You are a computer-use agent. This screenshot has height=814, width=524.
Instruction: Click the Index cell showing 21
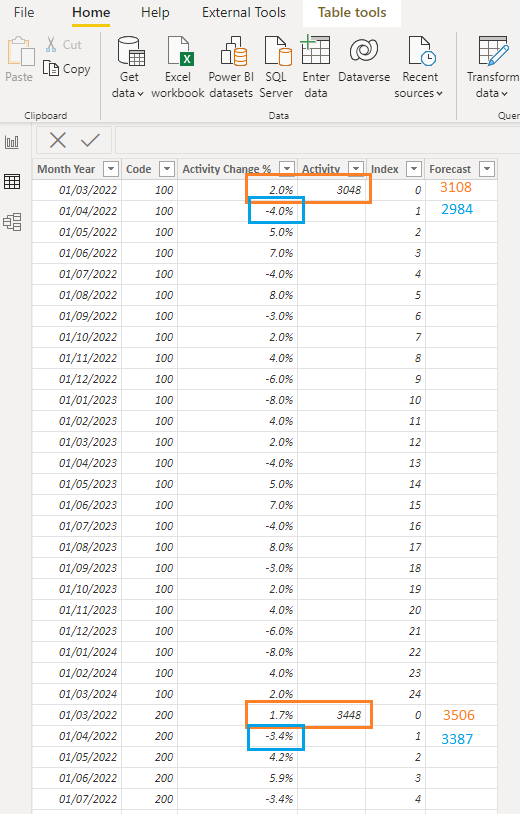(x=396, y=631)
